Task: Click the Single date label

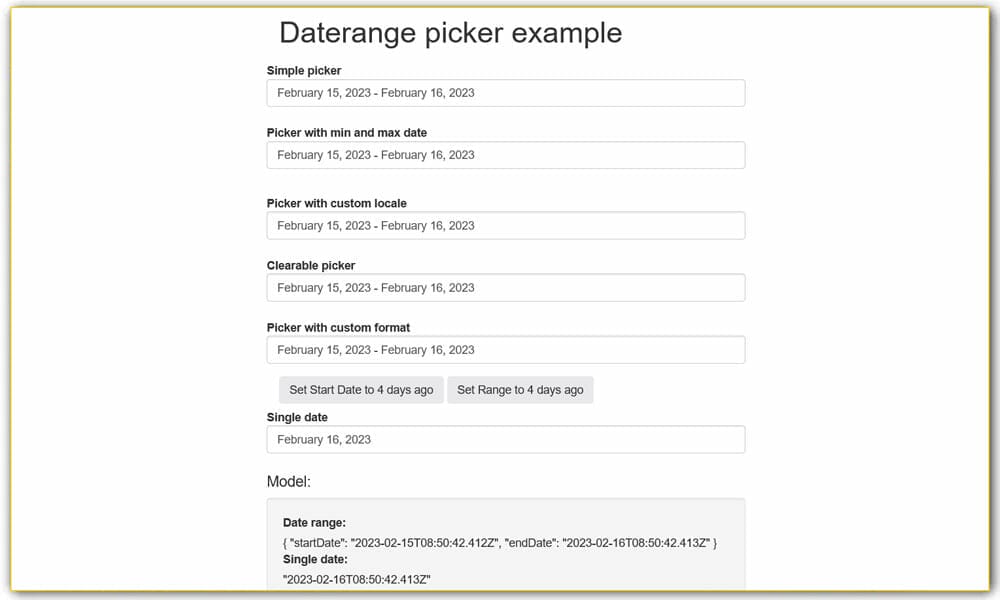Action: pos(297,417)
